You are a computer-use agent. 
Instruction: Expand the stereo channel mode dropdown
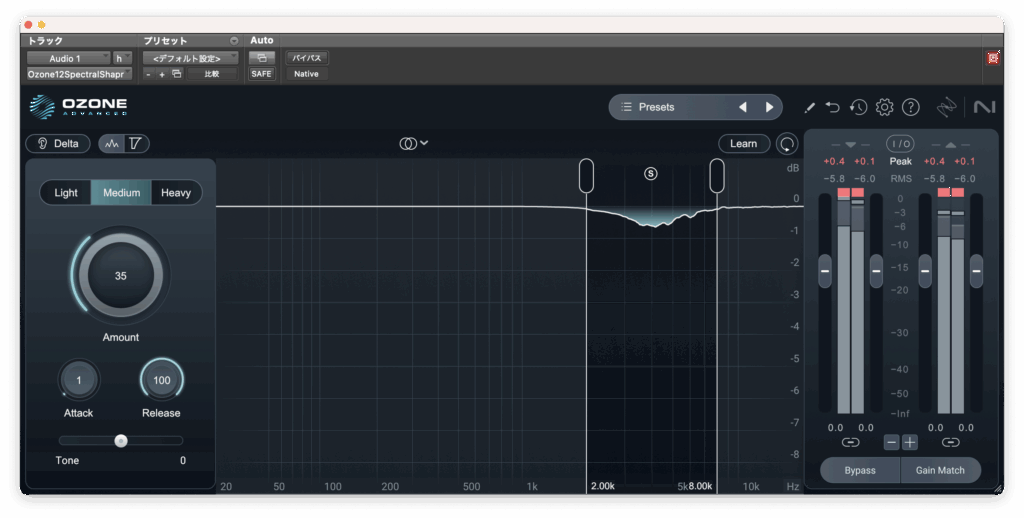coord(414,144)
